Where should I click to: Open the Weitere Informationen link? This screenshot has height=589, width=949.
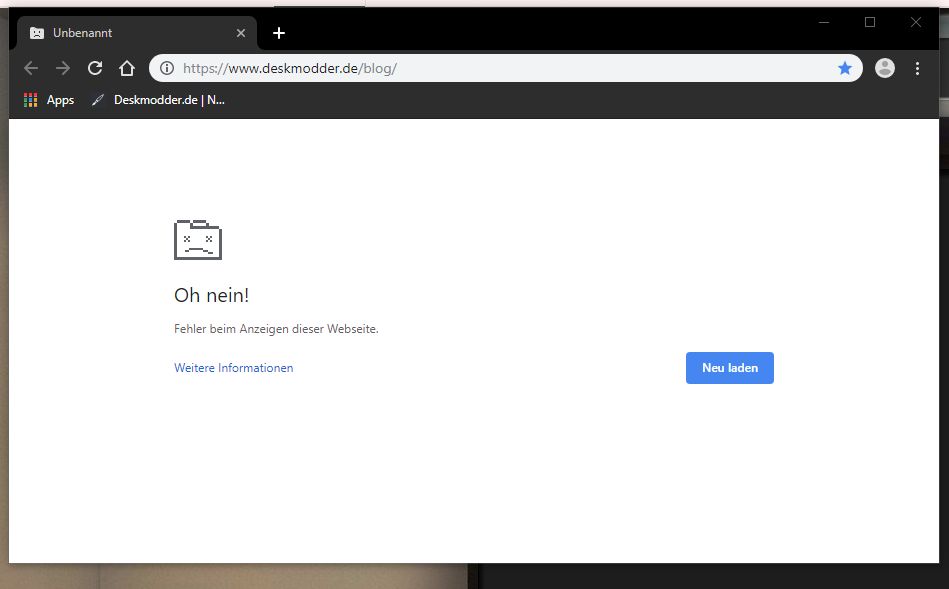(234, 367)
